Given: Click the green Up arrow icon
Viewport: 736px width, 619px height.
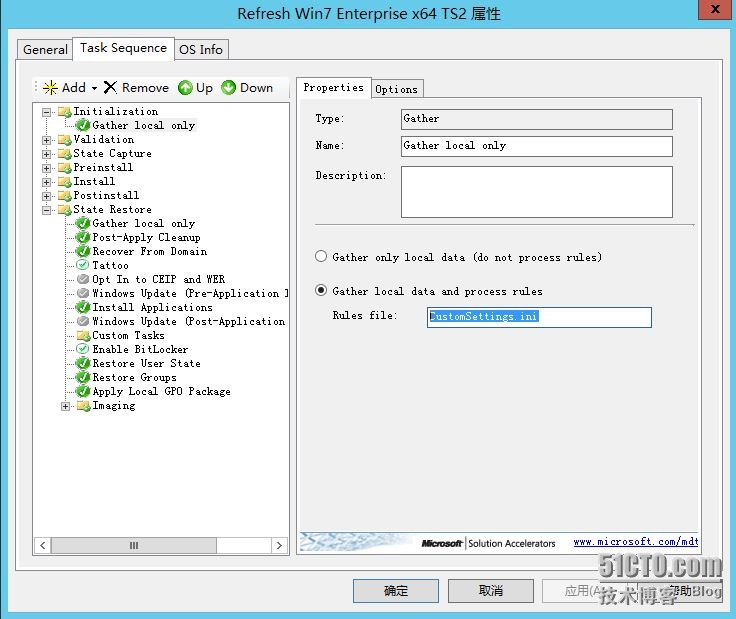Looking at the screenshot, I should click(185, 87).
